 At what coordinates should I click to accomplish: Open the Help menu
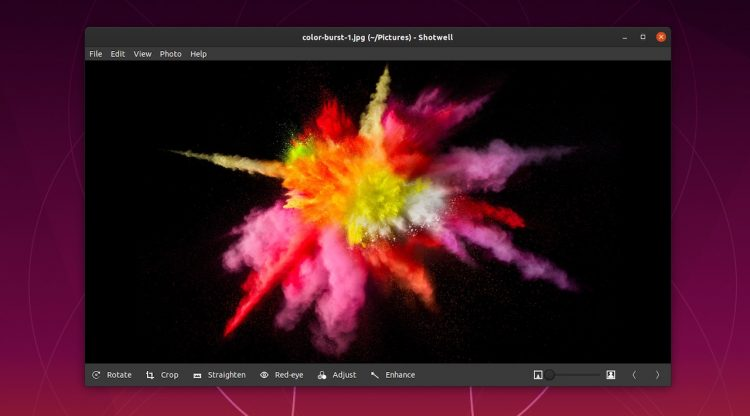pos(199,54)
